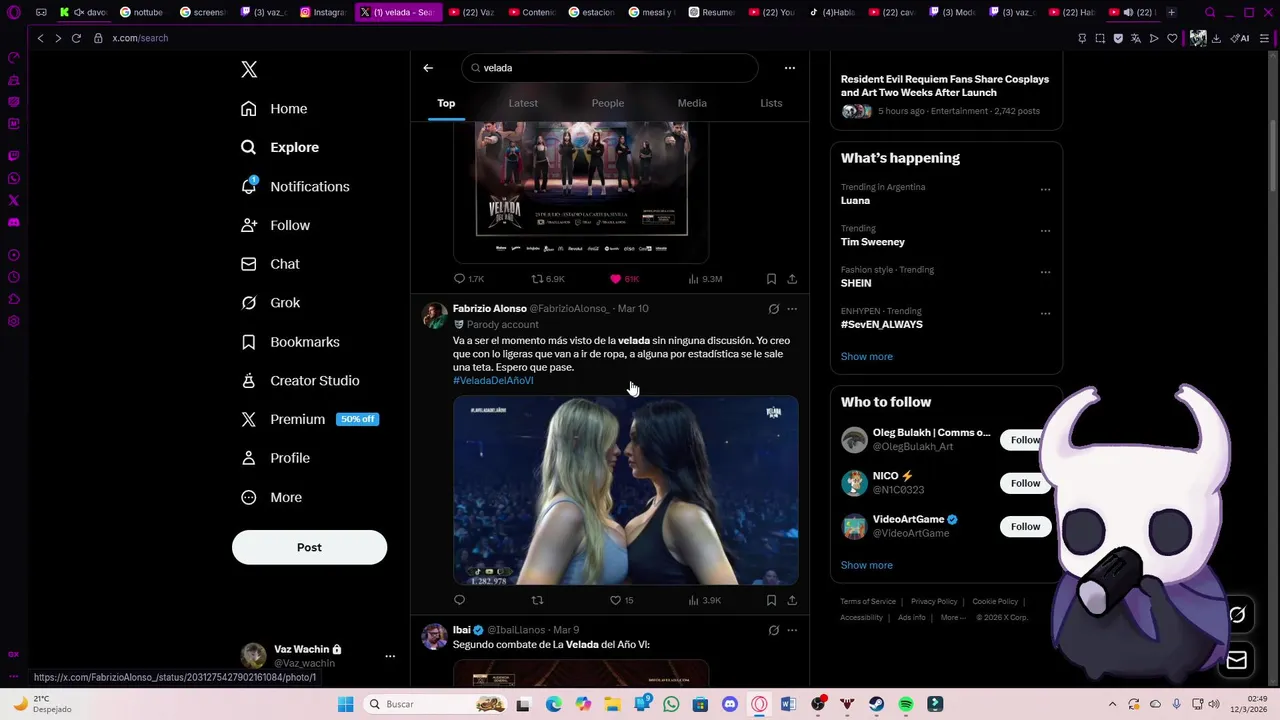
Task: Select the Top tab
Action: (446, 103)
